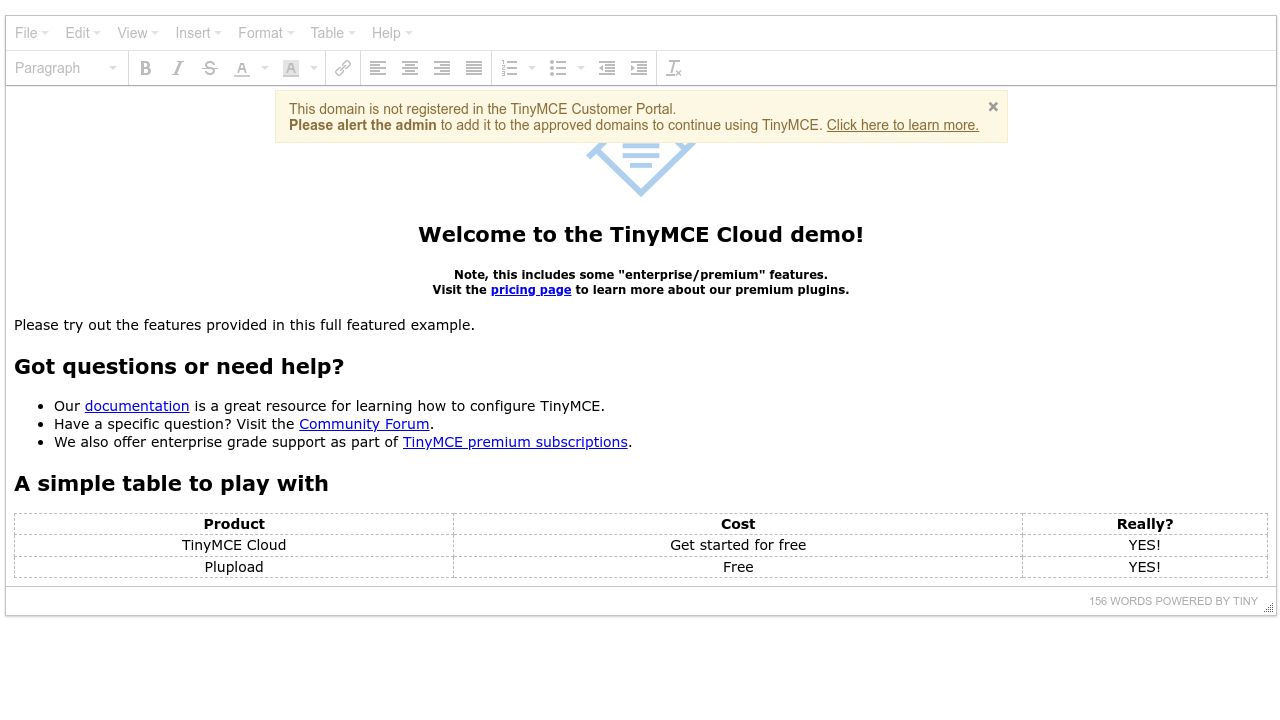The width and height of the screenshot is (1280, 720).
Task: Align text right
Action: coord(442,68)
